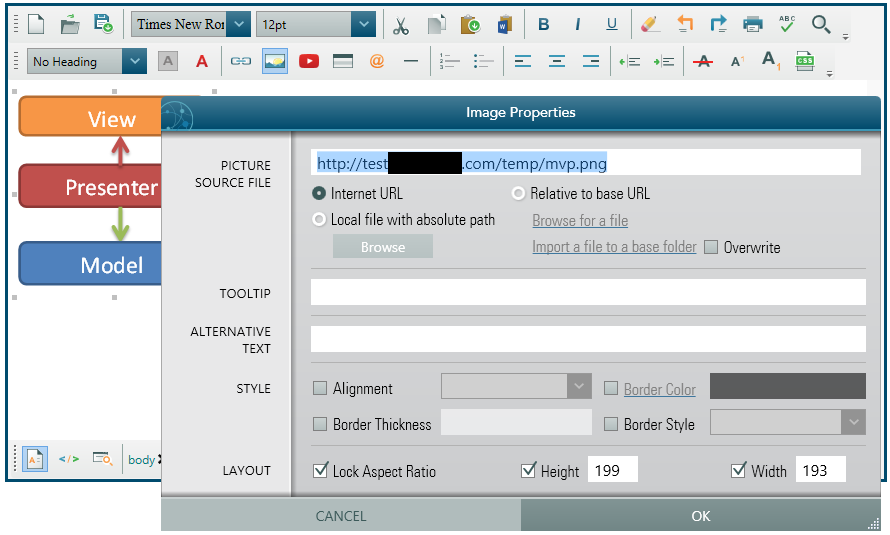This screenshot has height=535, width=890.
Task: Click the Insert hyperlink icon
Action: [x=240, y=61]
